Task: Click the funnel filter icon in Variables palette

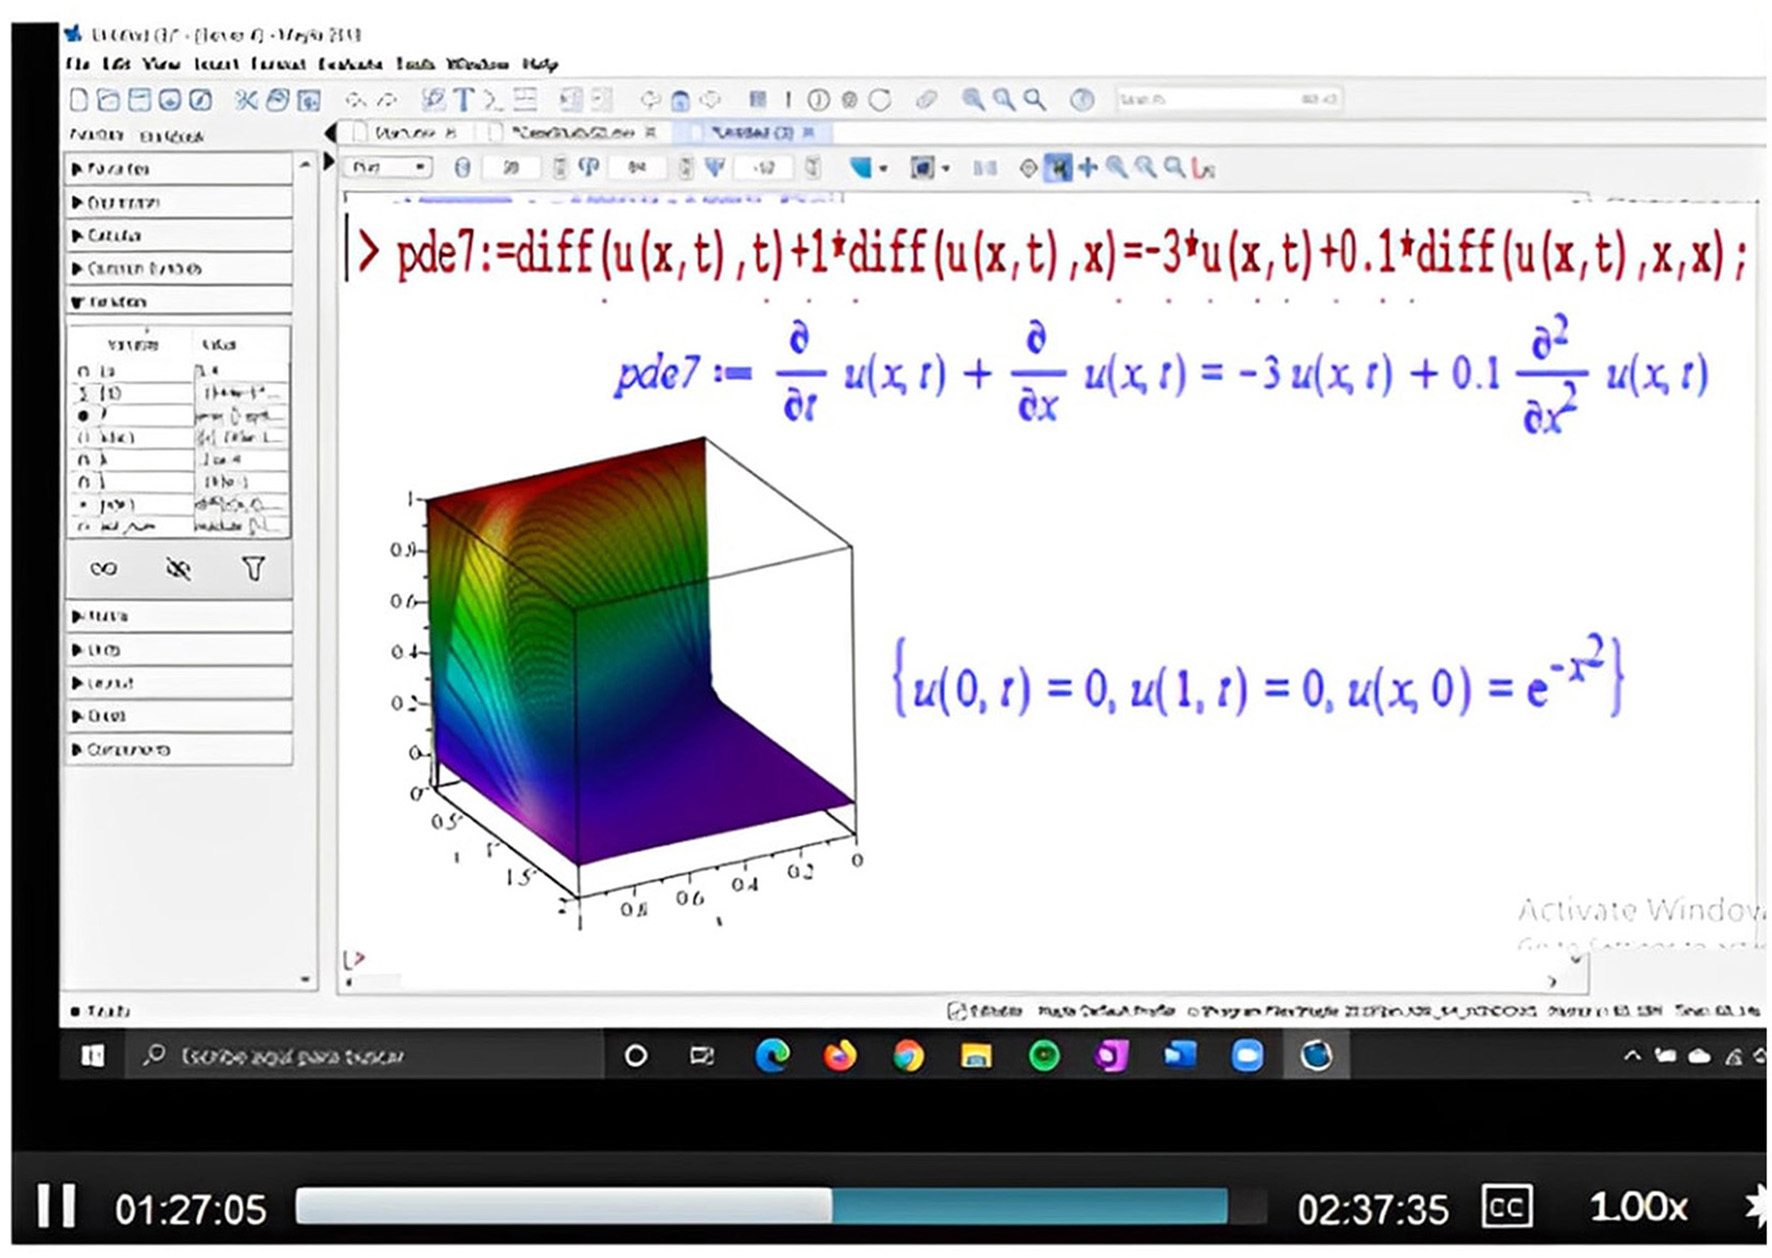Action: coord(254,569)
